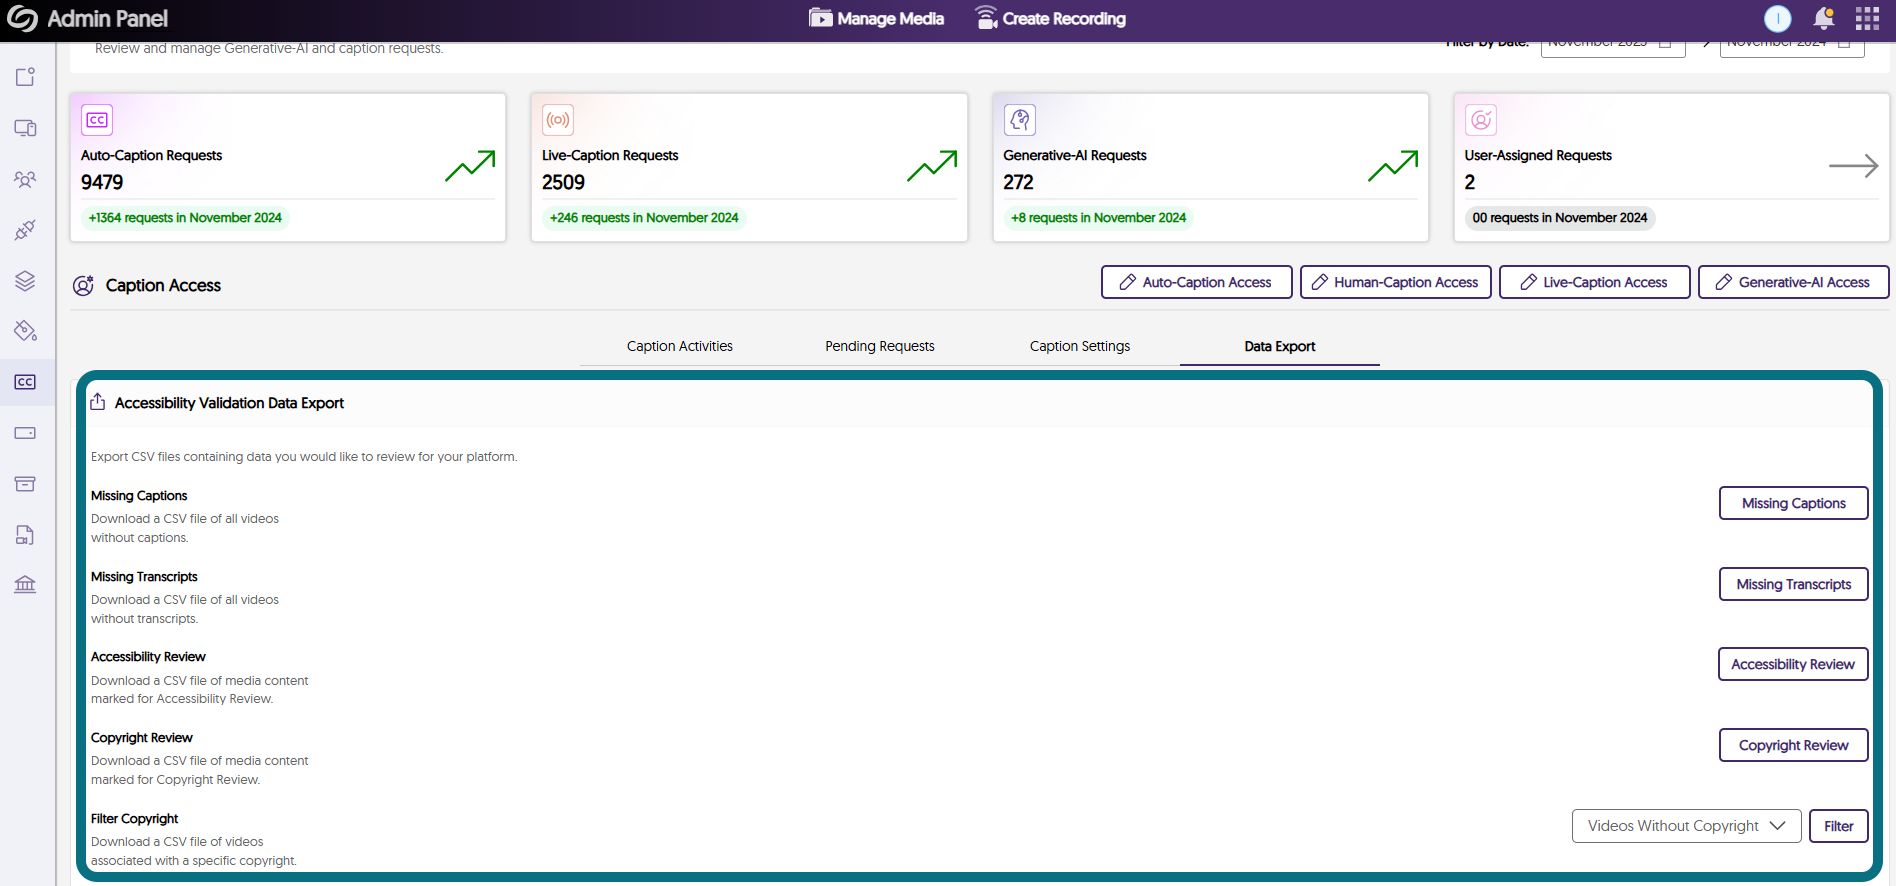Click Create Recording in the top bar
The width and height of the screenshot is (1896, 886).
click(1050, 19)
